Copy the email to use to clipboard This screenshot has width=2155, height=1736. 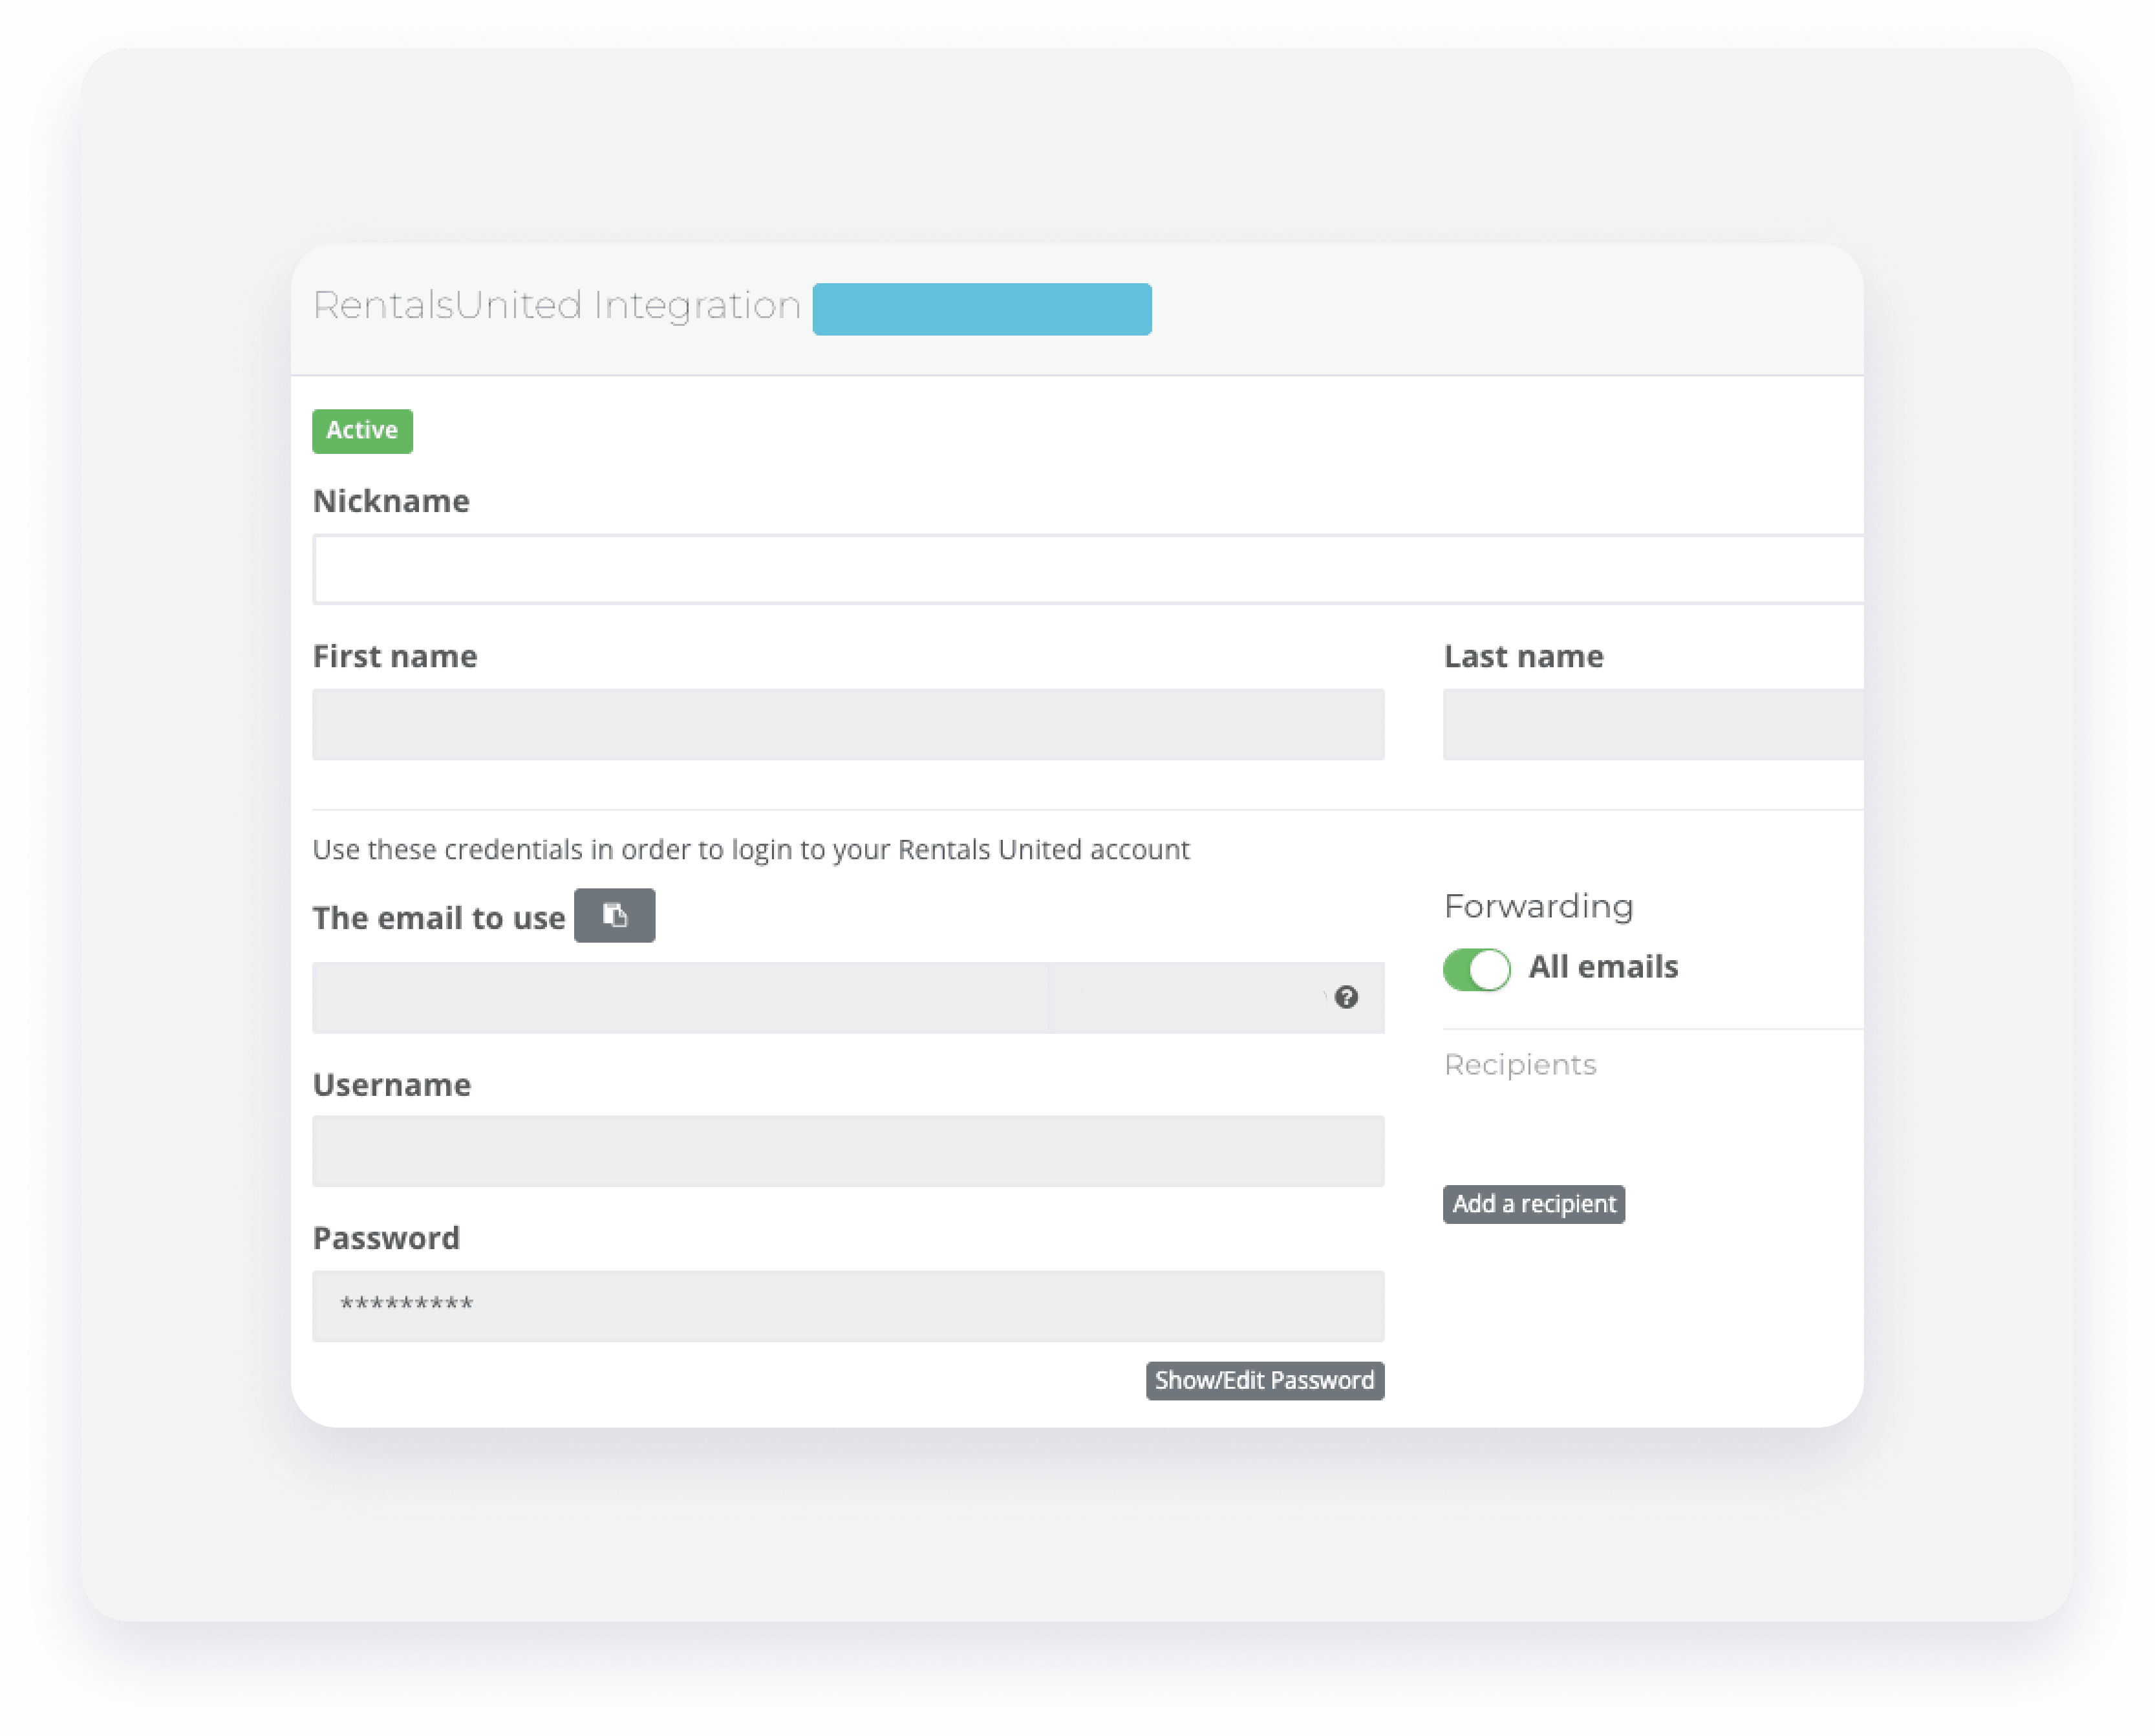pos(614,915)
